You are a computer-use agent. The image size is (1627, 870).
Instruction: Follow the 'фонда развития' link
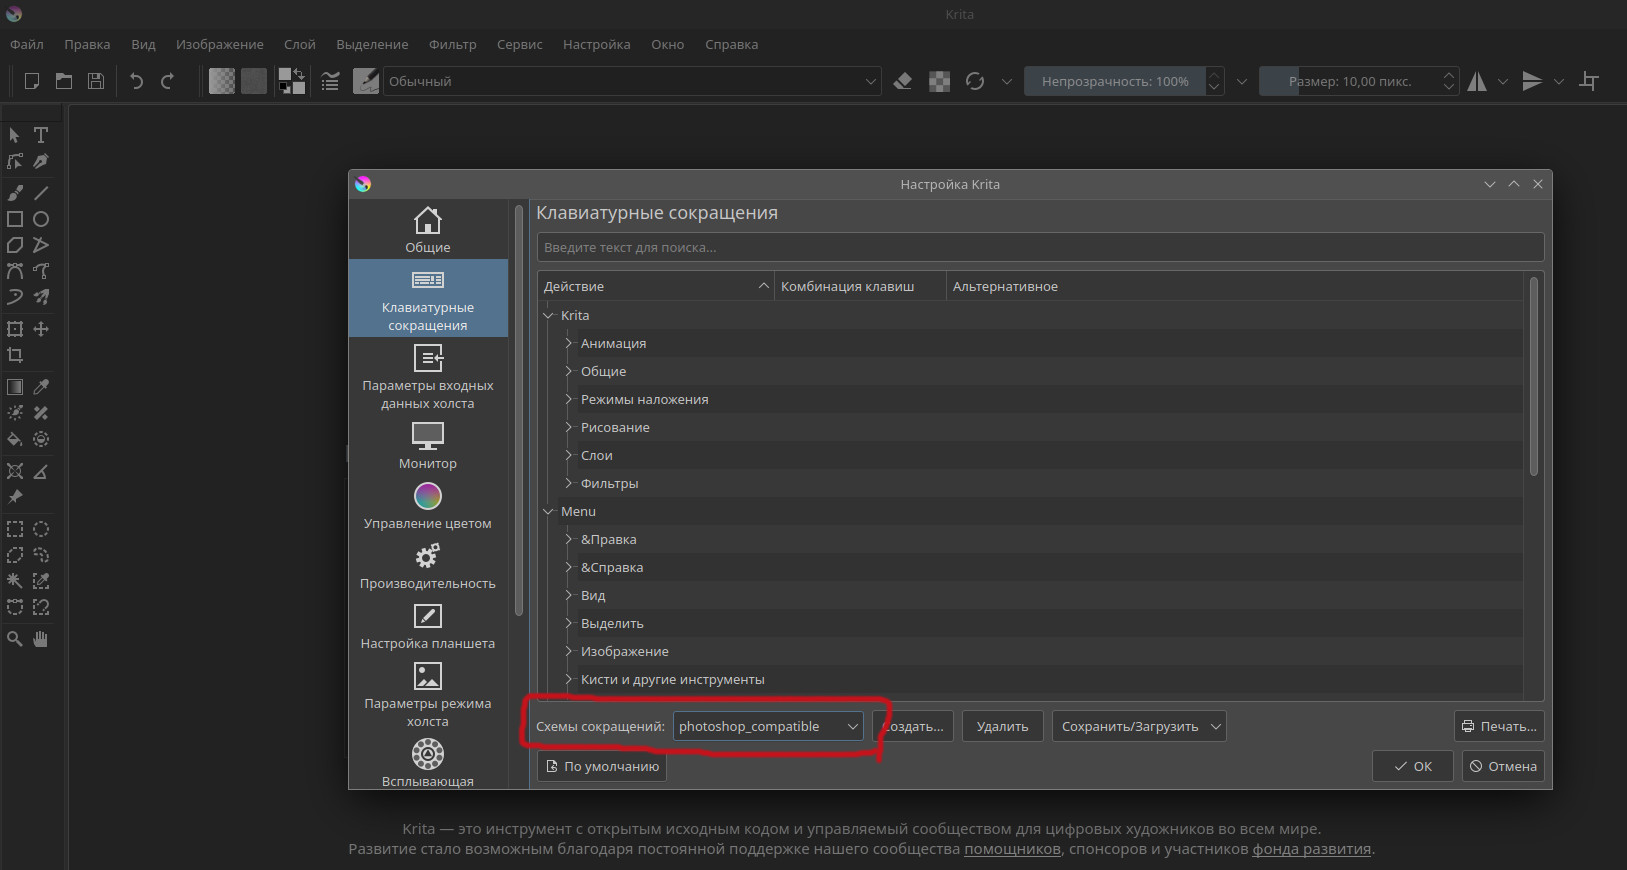(x=1311, y=849)
